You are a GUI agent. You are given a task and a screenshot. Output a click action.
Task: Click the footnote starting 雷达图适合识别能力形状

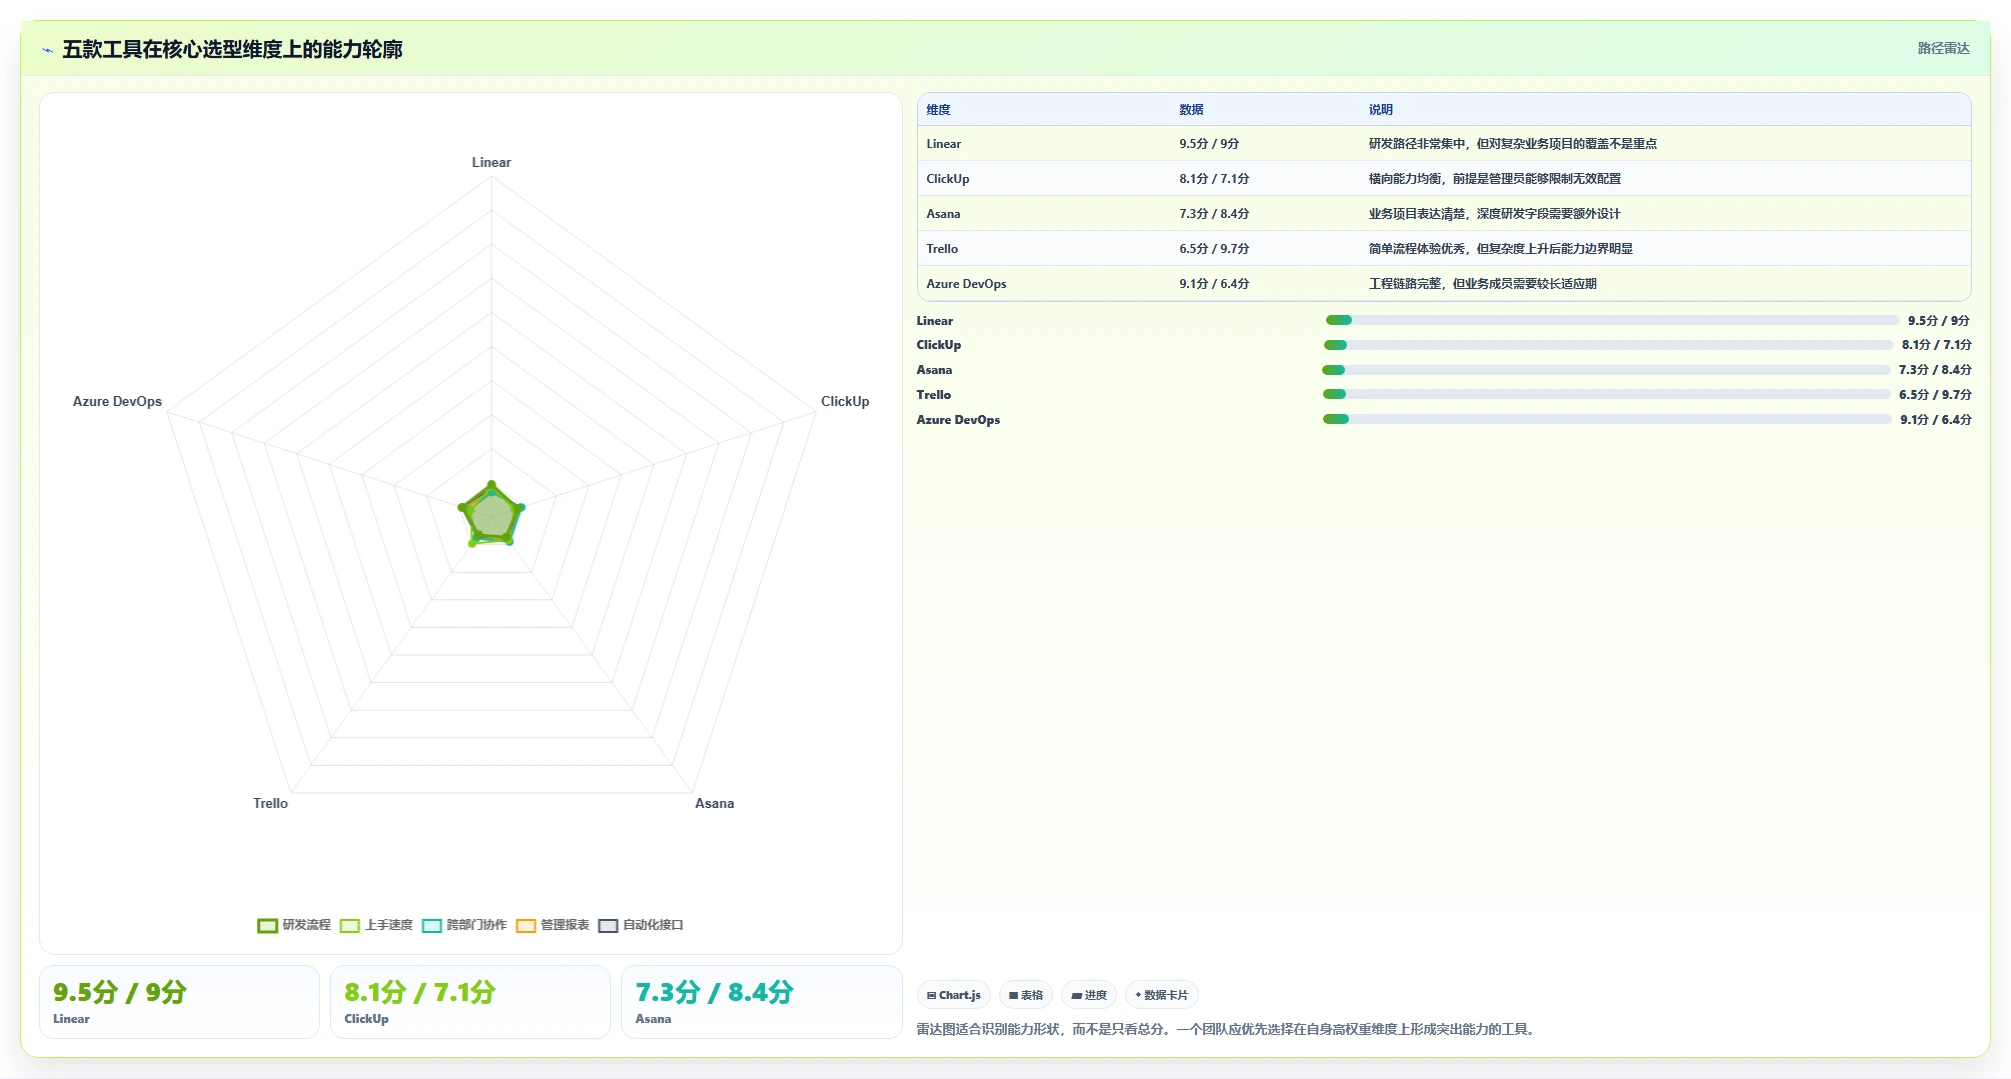click(1228, 1029)
